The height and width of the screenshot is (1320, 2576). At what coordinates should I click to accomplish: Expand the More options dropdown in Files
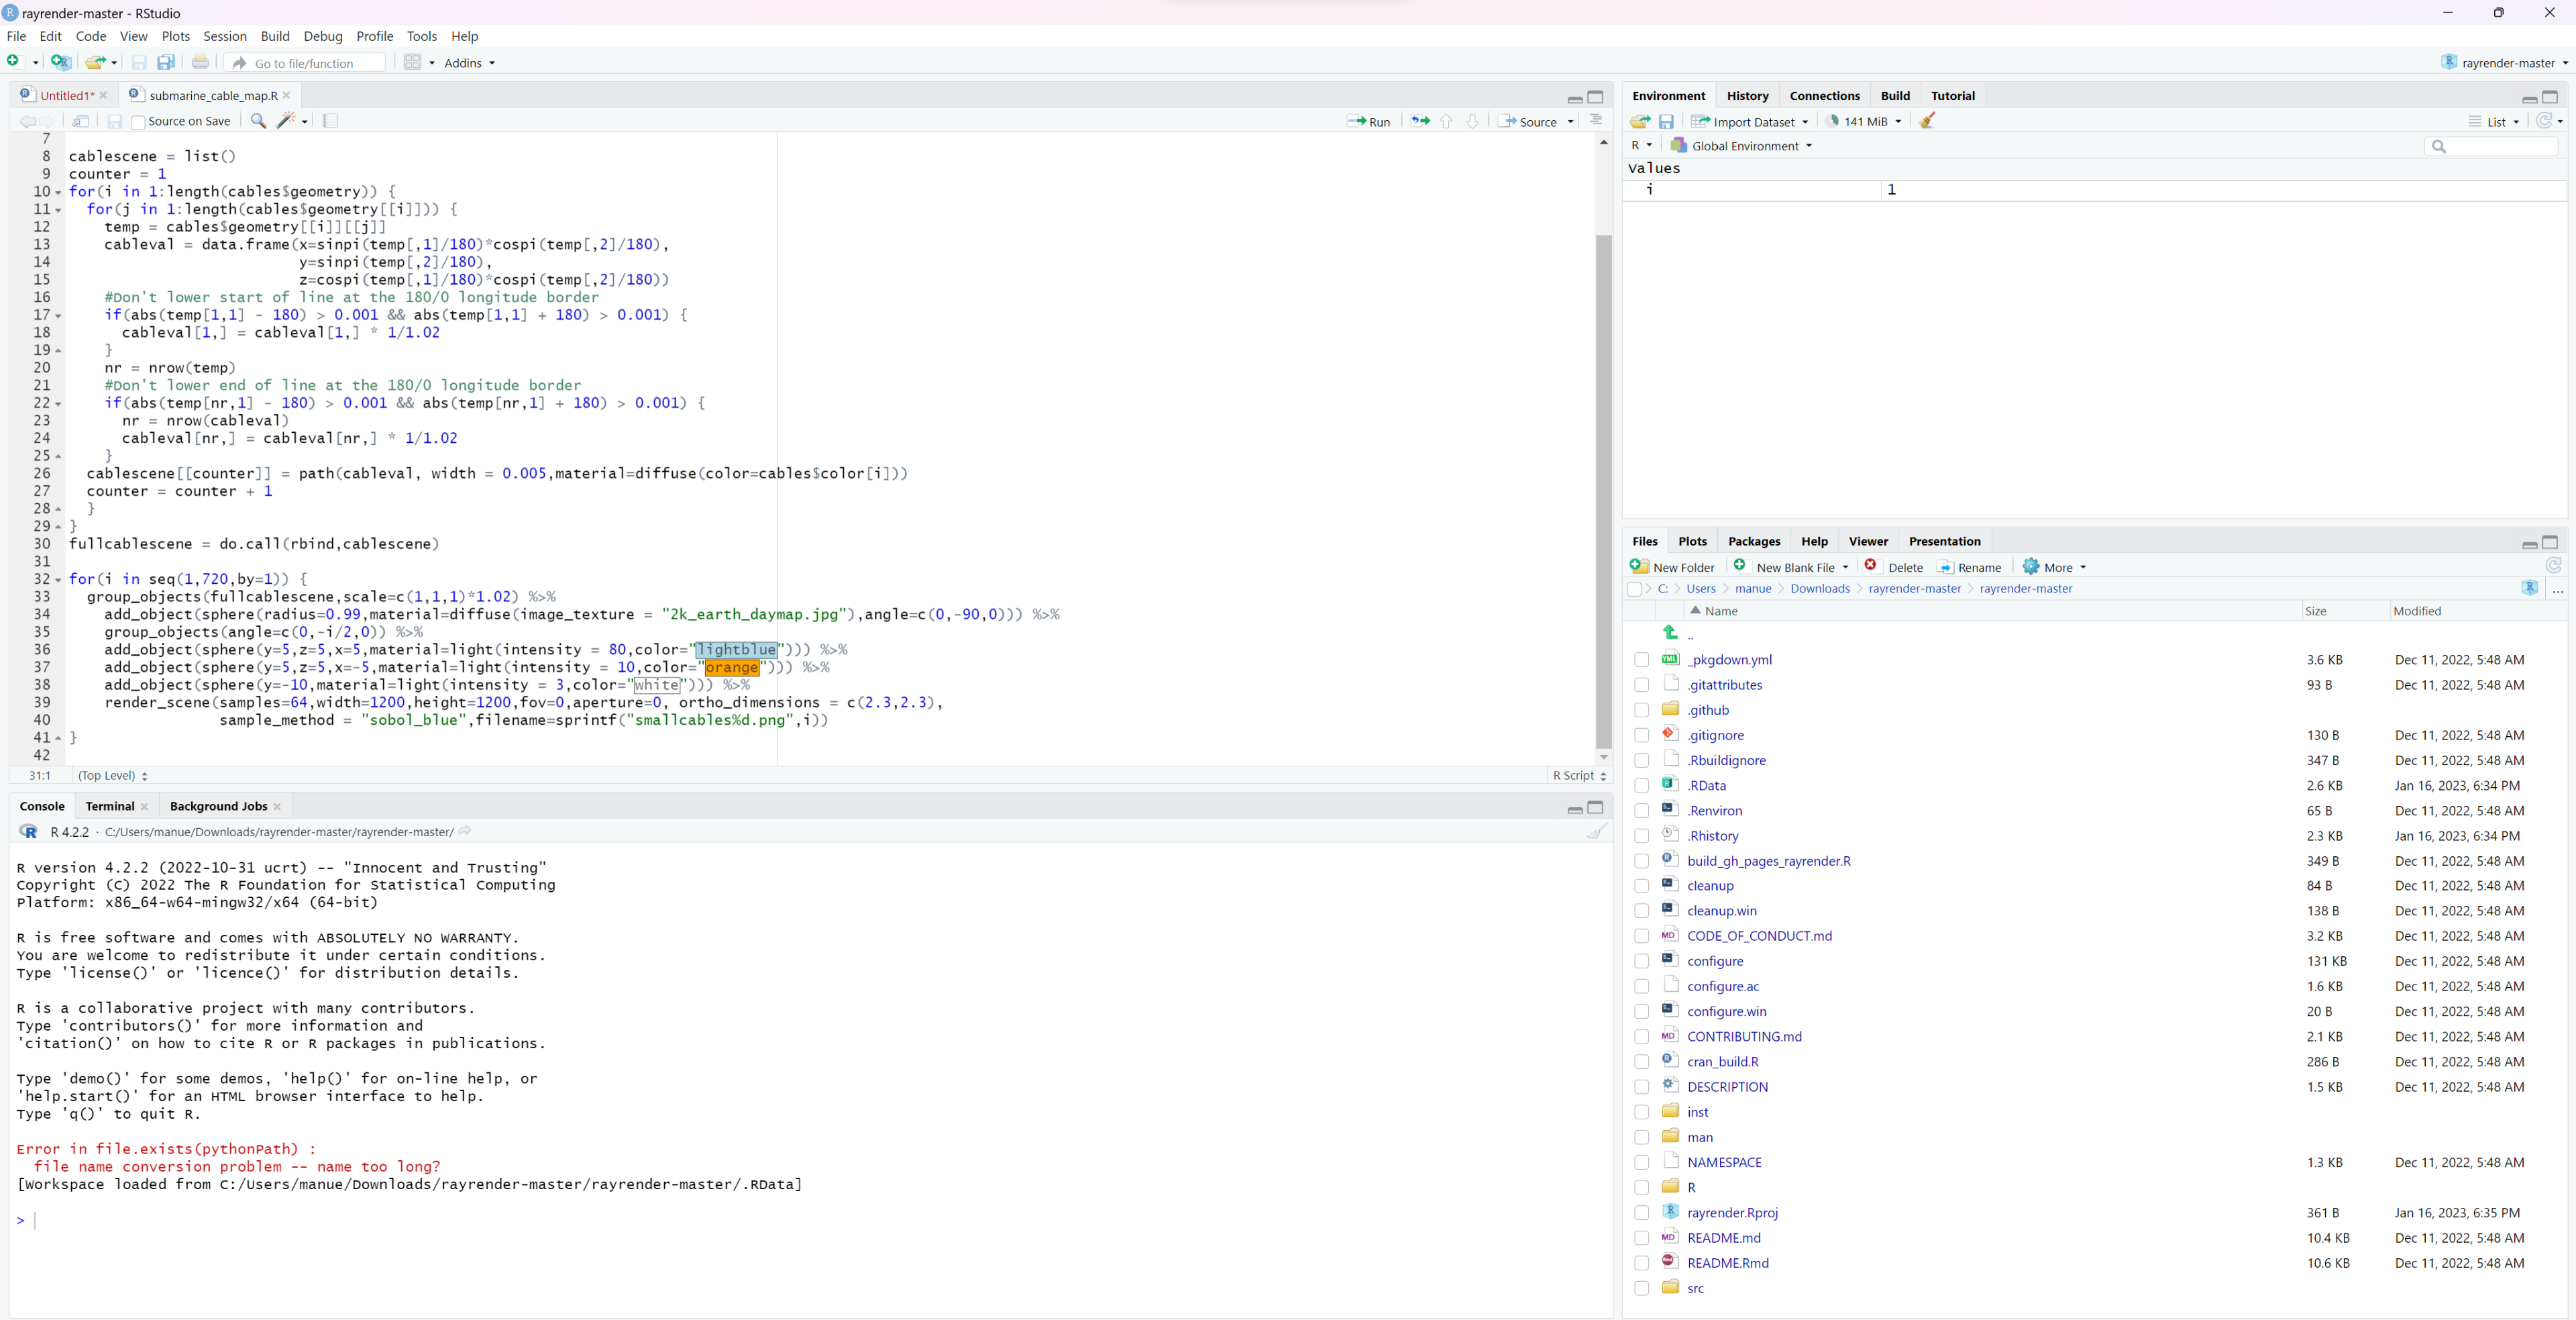click(2056, 567)
